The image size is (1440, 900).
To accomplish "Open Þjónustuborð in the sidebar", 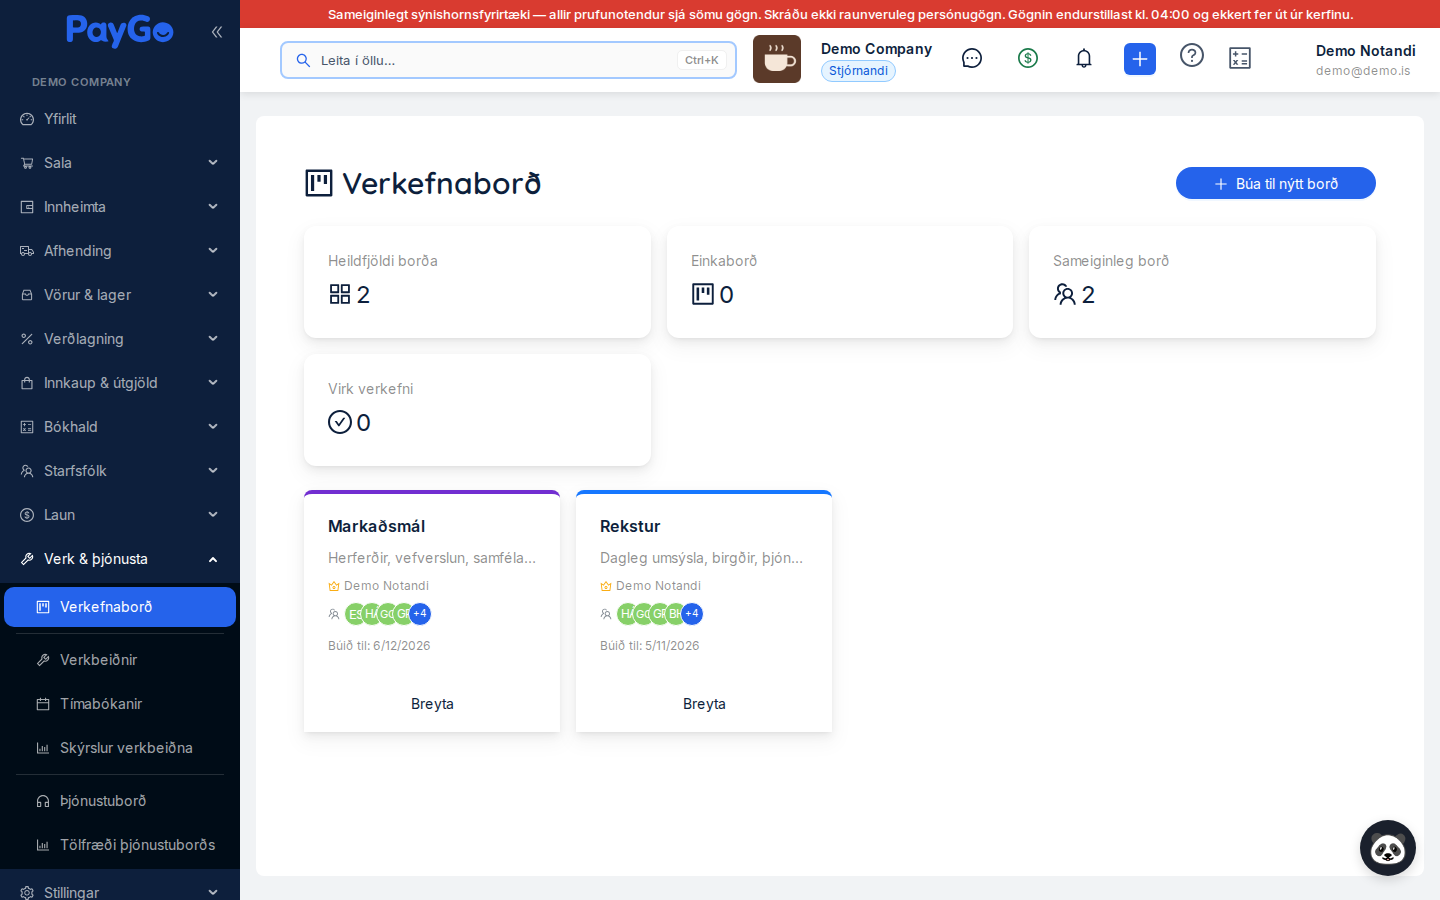I will point(120,801).
